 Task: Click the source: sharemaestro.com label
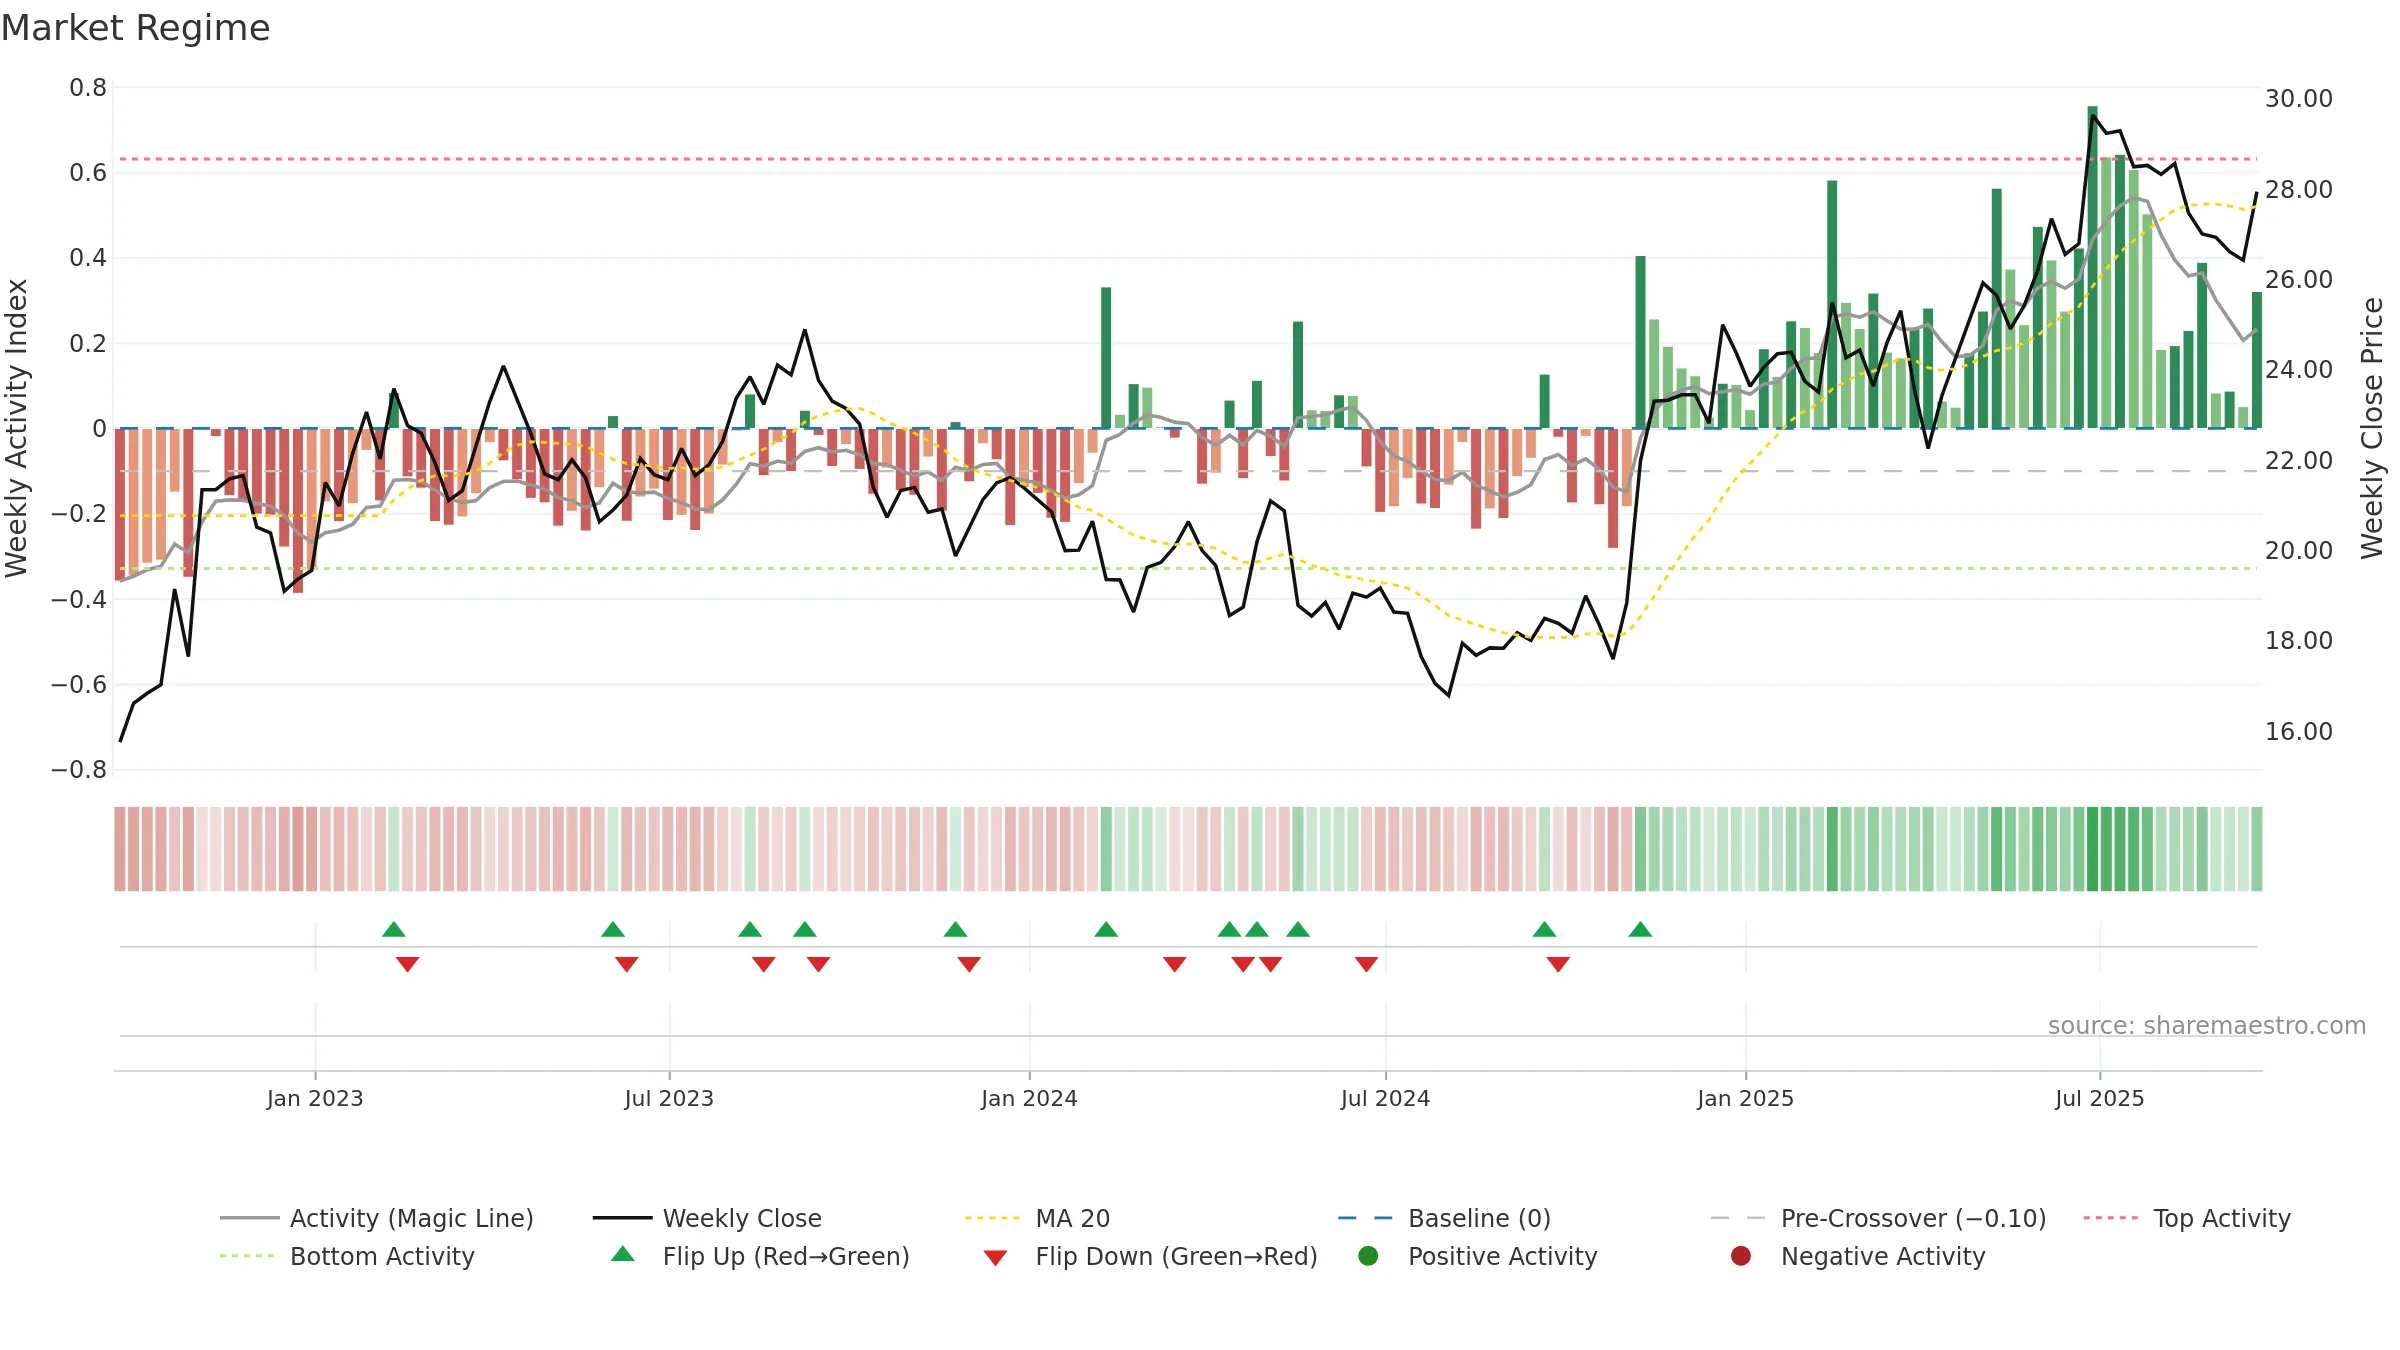[x=2207, y=1025]
